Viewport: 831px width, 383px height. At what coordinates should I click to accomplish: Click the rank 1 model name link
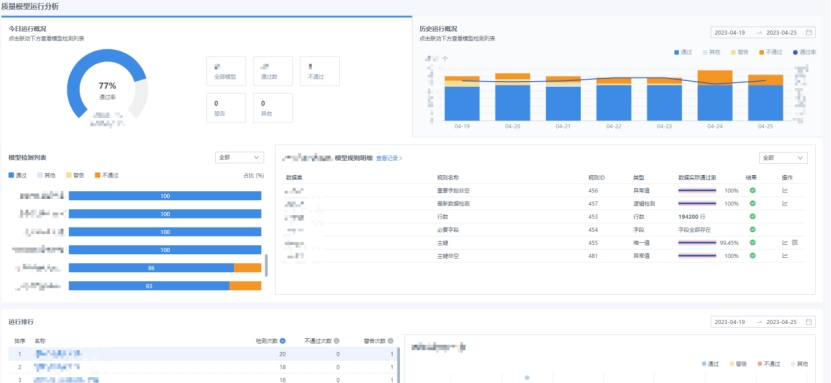point(59,353)
